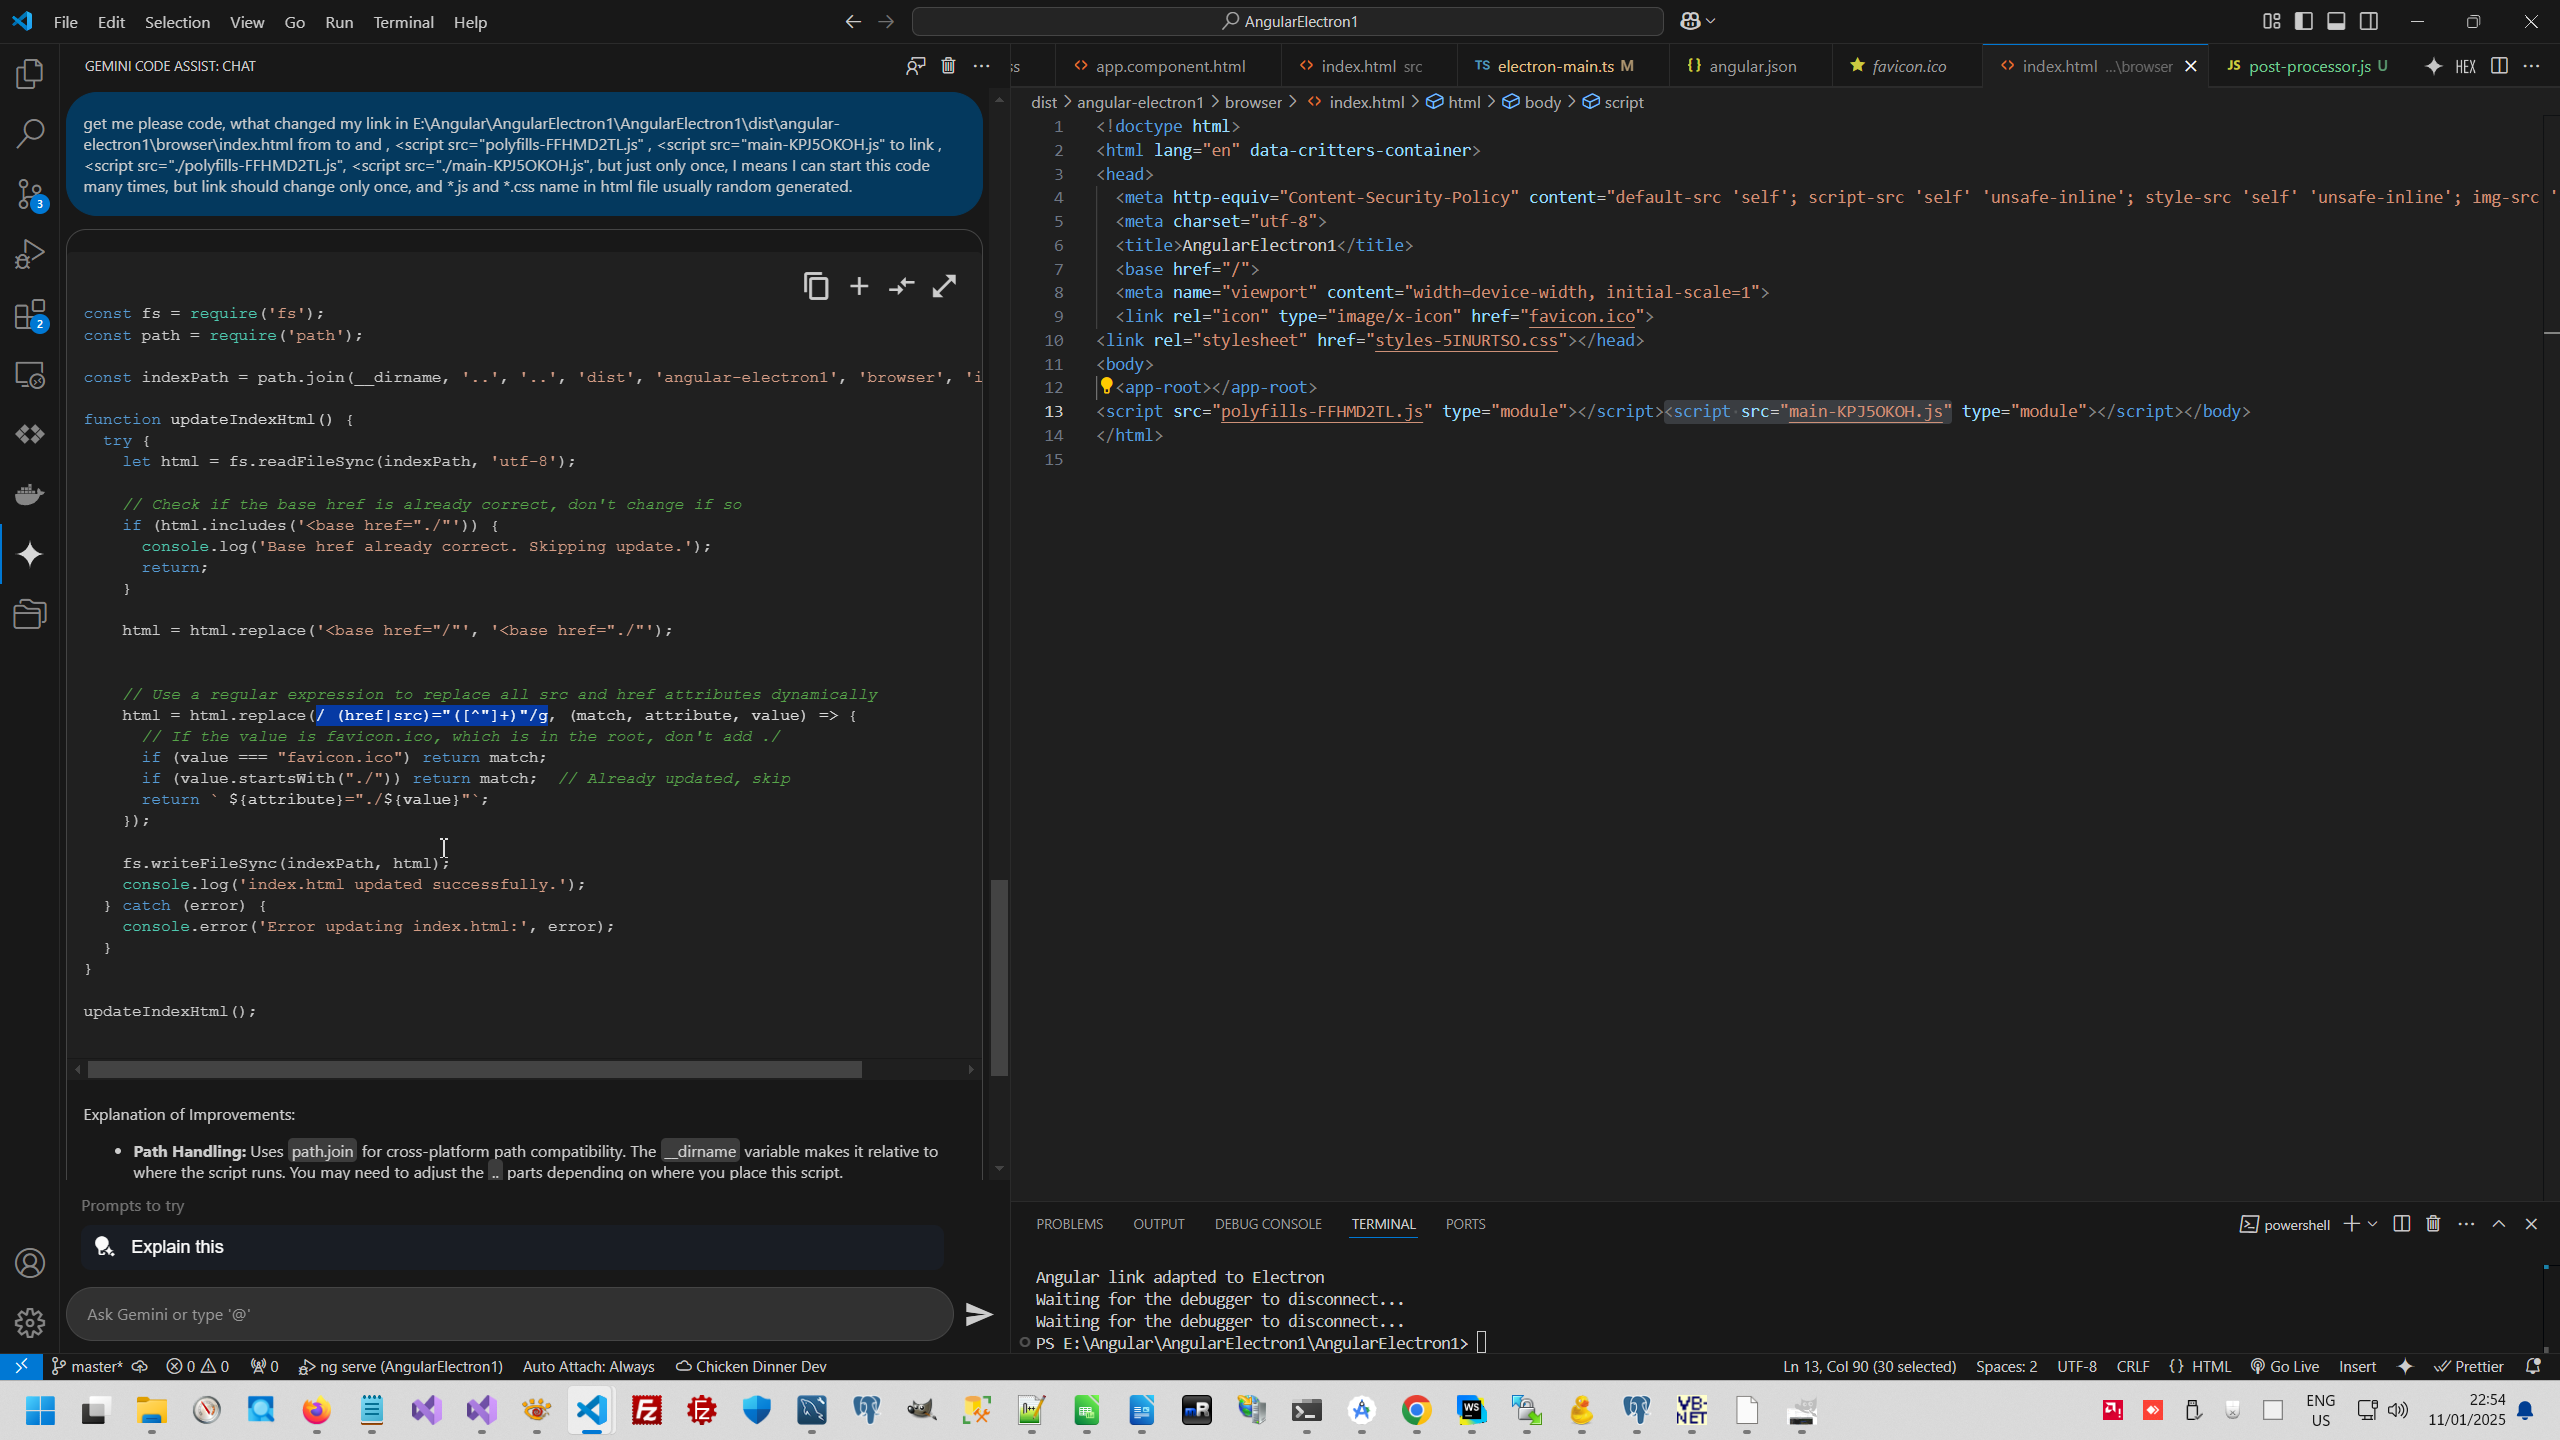This screenshot has height=1440, width=2560.
Task: Open Run and Debug view
Action: click(30, 254)
